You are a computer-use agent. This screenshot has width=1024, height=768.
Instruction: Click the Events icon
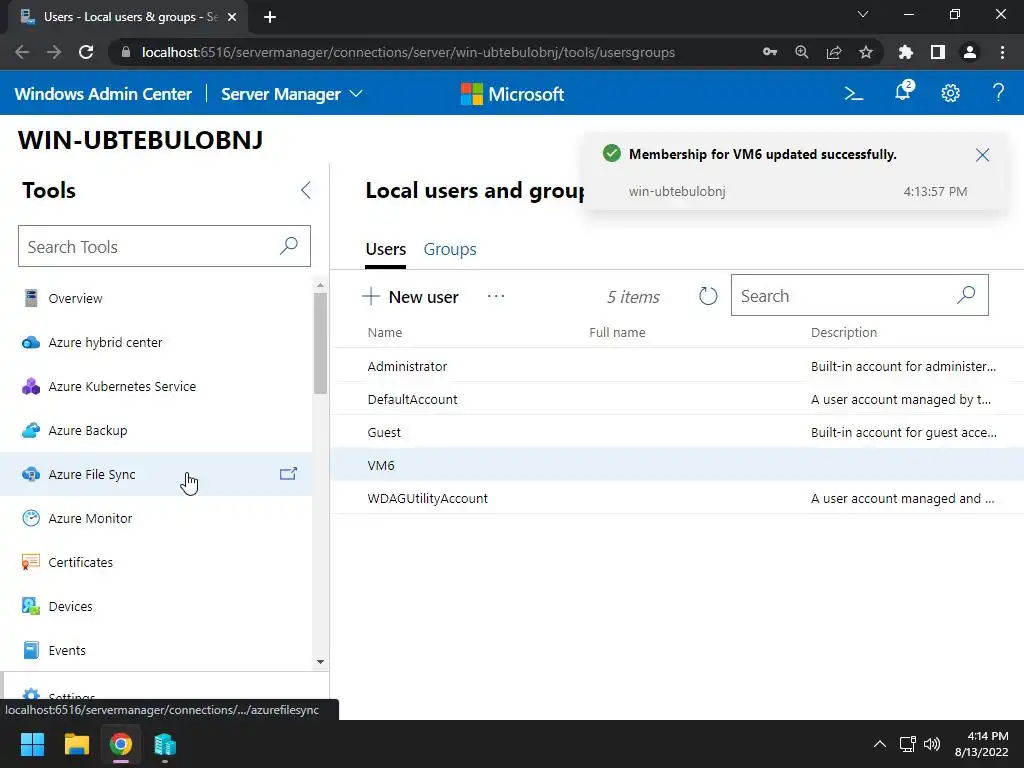coord(31,650)
